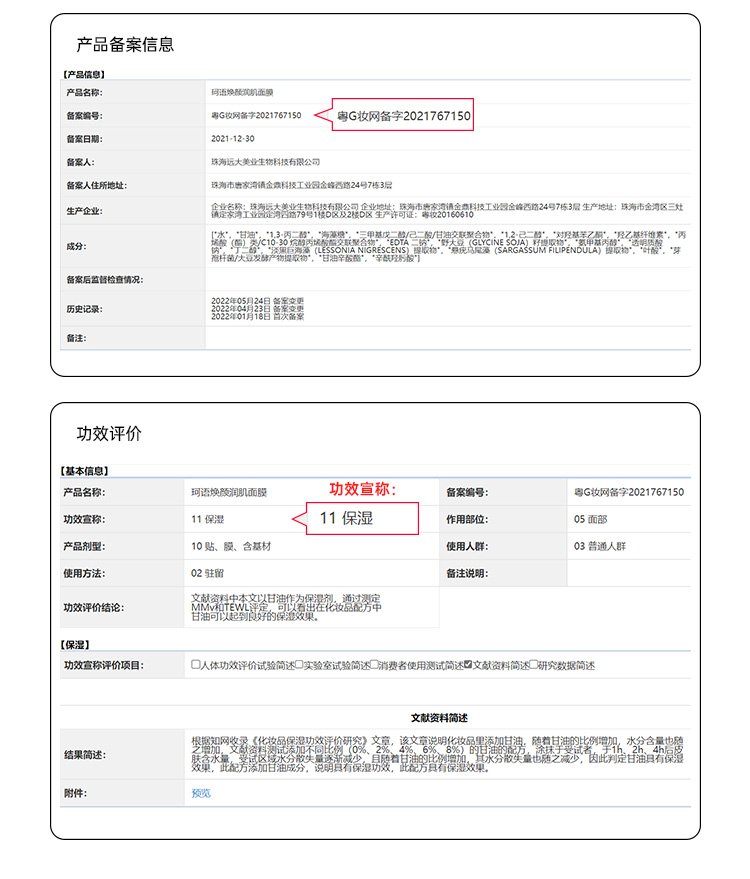Click the 【产品信息】 section label
750x879 pixels.
point(84,74)
